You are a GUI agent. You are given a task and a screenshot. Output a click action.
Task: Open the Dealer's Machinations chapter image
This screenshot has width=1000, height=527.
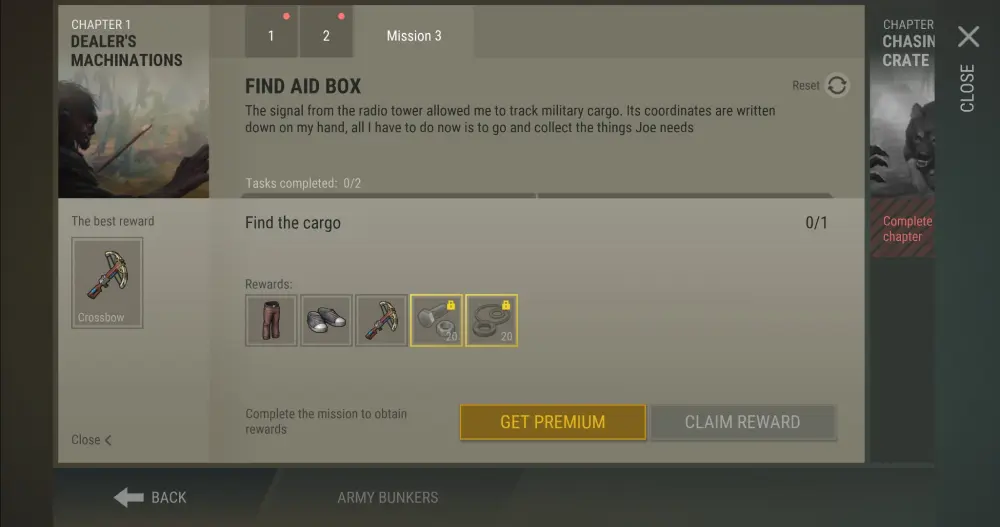click(133, 102)
